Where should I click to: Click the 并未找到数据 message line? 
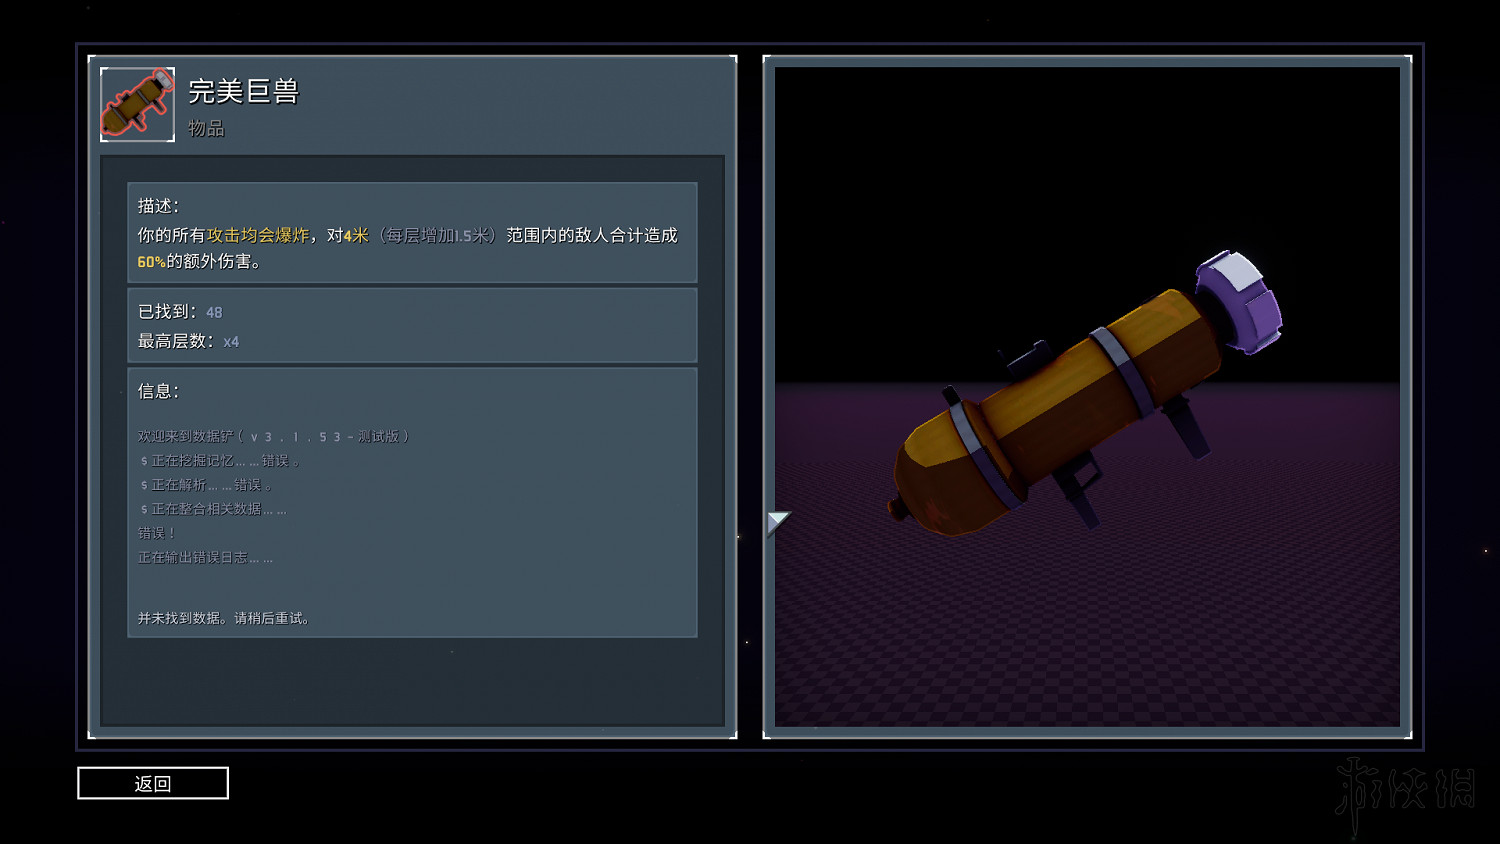tap(225, 618)
